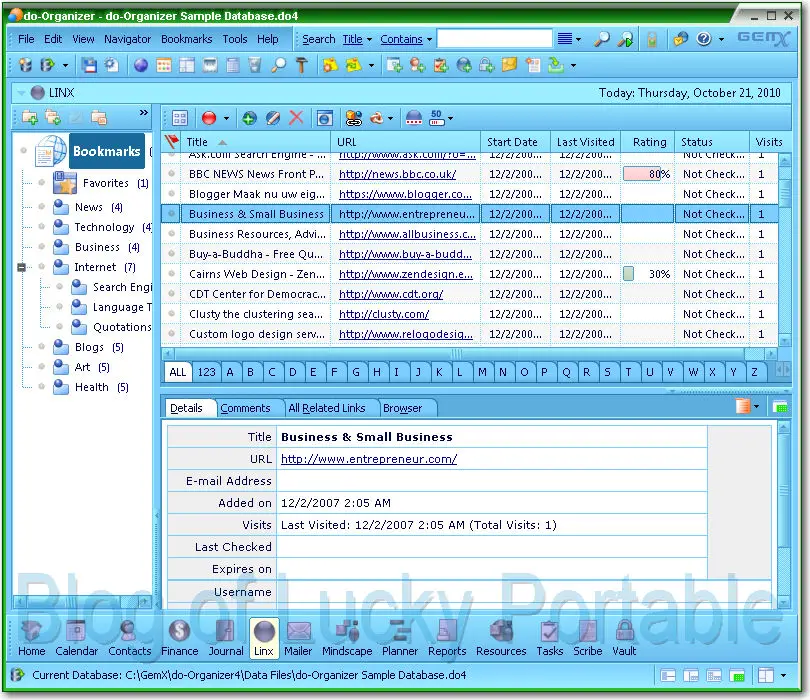Image resolution: width=810 pixels, height=700 pixels.
Task: Click the find next magnifier with green arrow
Action: [625, 39]
